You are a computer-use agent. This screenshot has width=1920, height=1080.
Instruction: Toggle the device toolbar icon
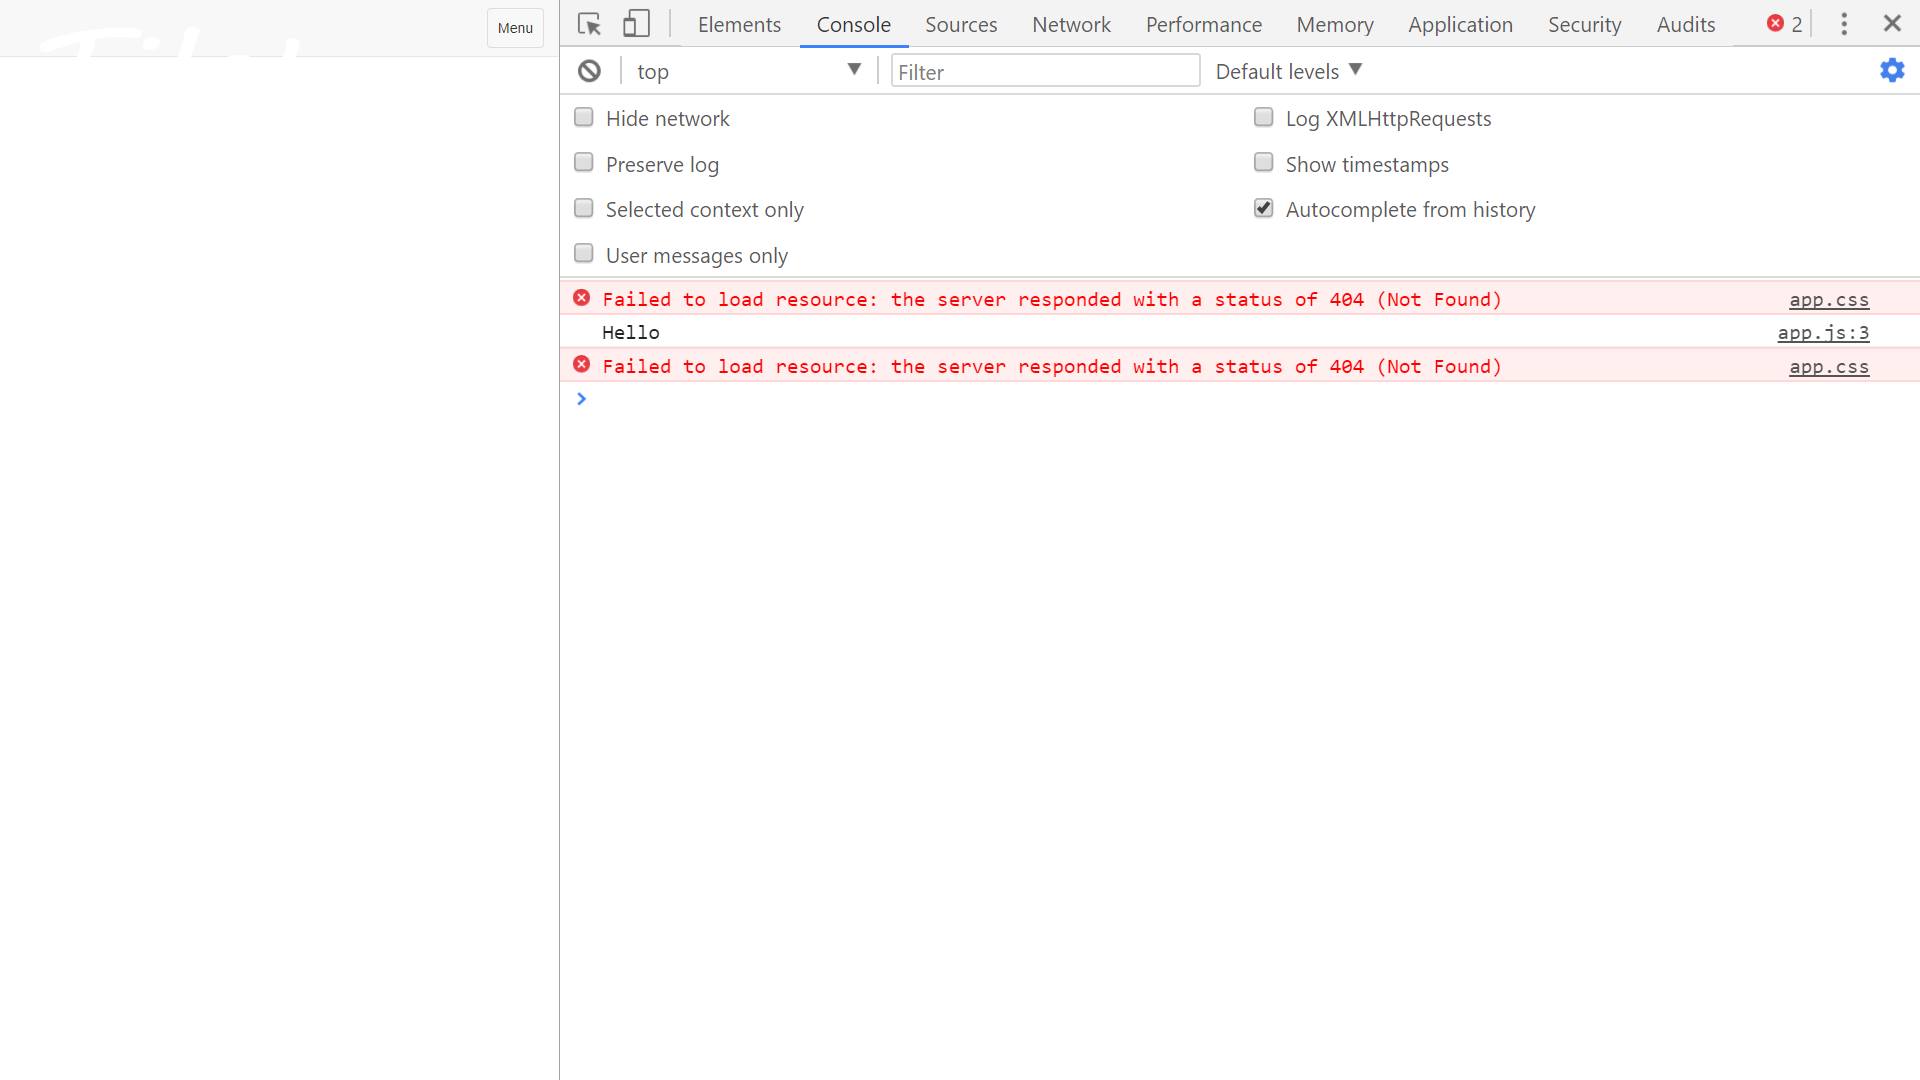[636, 24]
